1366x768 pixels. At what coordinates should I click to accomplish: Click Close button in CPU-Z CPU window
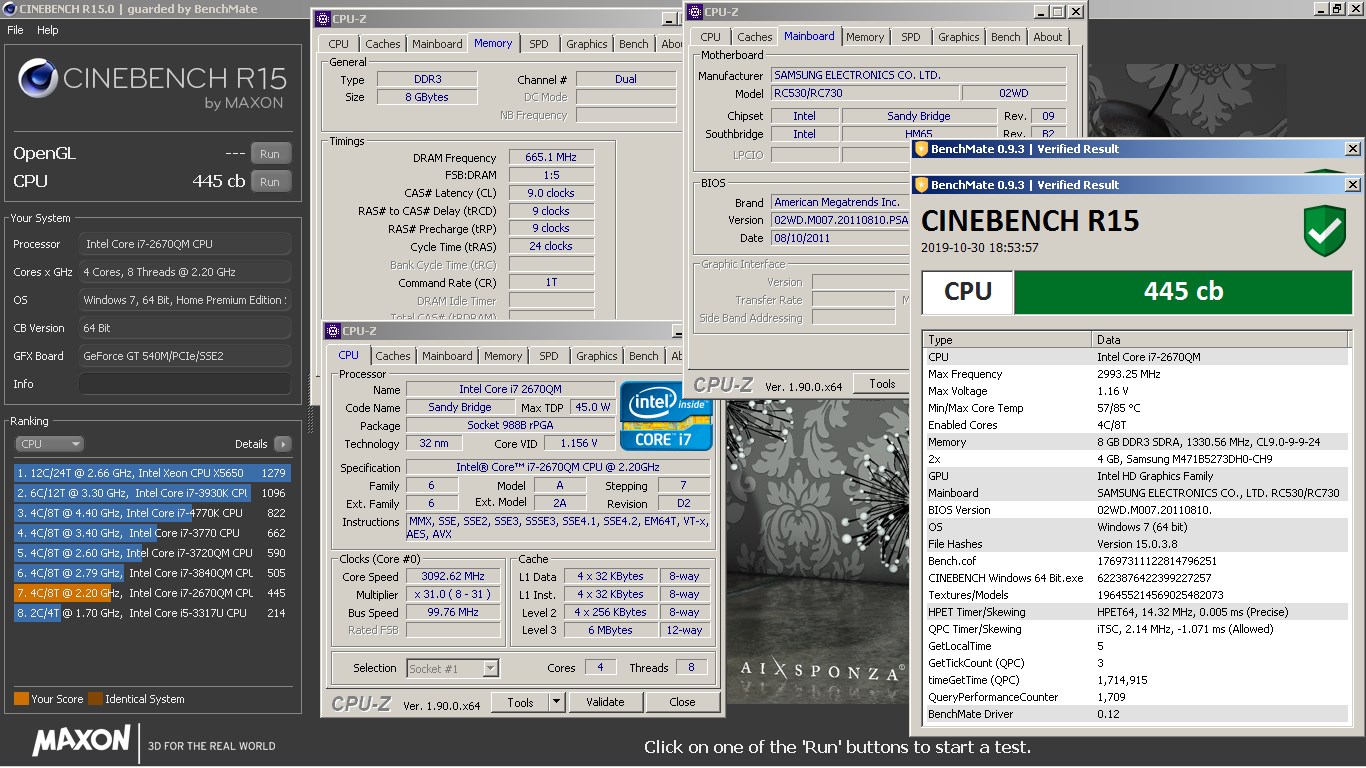(682, 702)
